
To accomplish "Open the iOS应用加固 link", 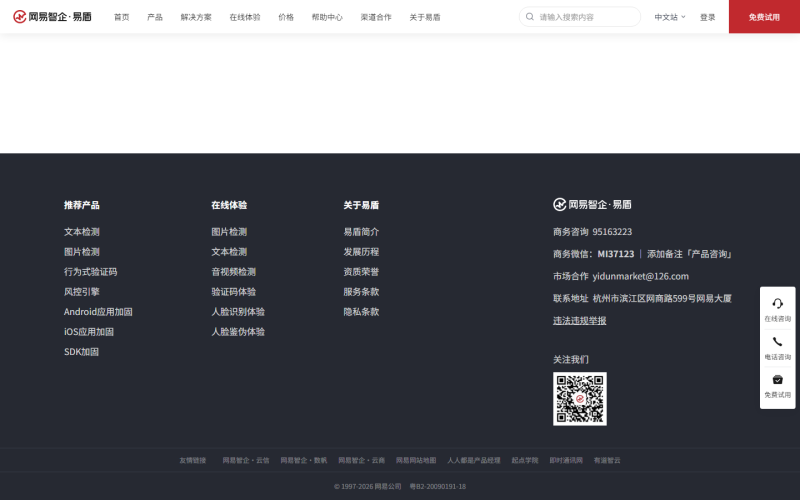I will (89, 331).
